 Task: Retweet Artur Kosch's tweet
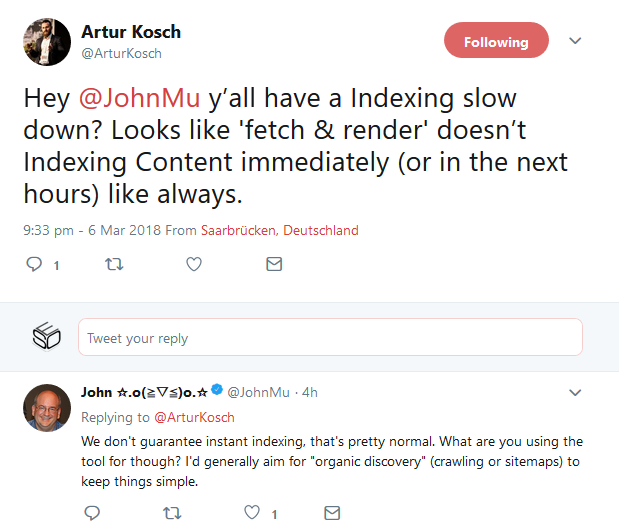tap(114, 265)
